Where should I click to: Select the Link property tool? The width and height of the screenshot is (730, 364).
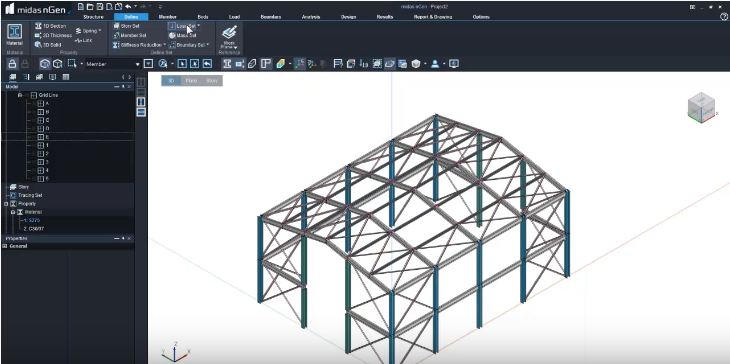point(84,40)
